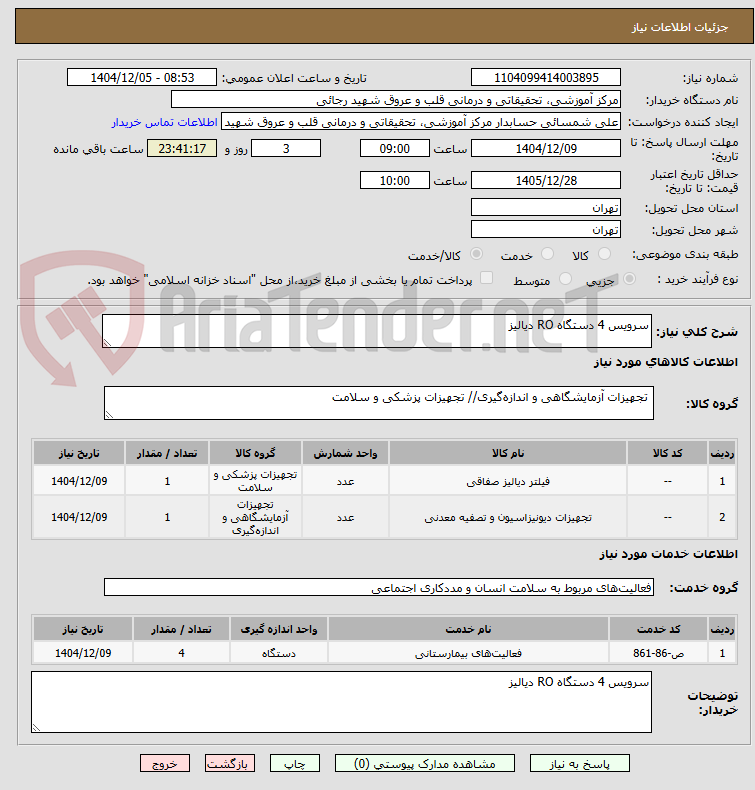Screen dimensions: 755x790
Task: Click the دستگاه unit cell
Action: click(x=279, y=653)
